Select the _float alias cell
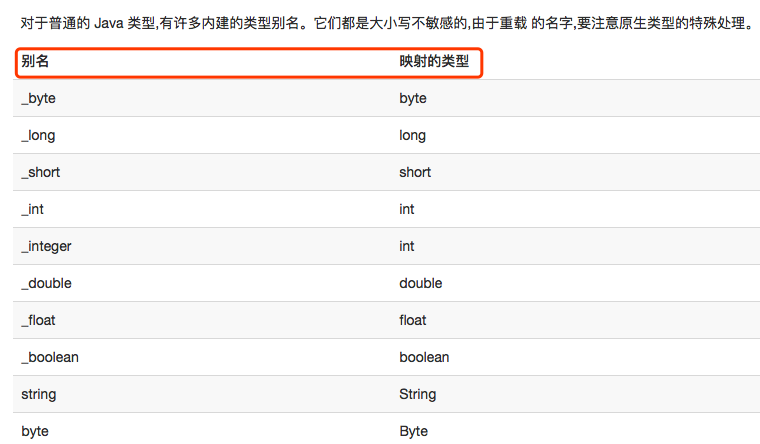Image resolution: width=760 pixels, height=444 pixels. coord(38,320)
